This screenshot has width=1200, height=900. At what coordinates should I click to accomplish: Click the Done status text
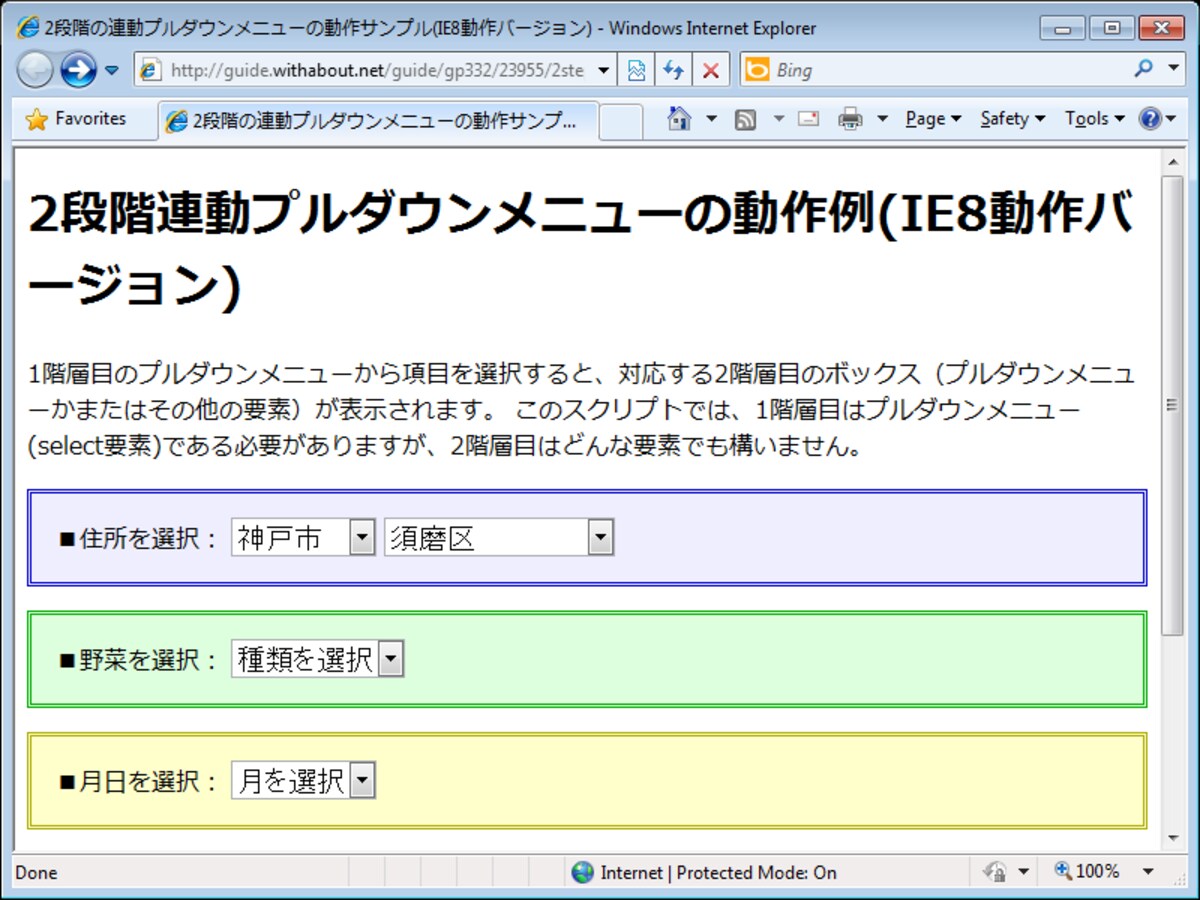click(x=37, y=873)
